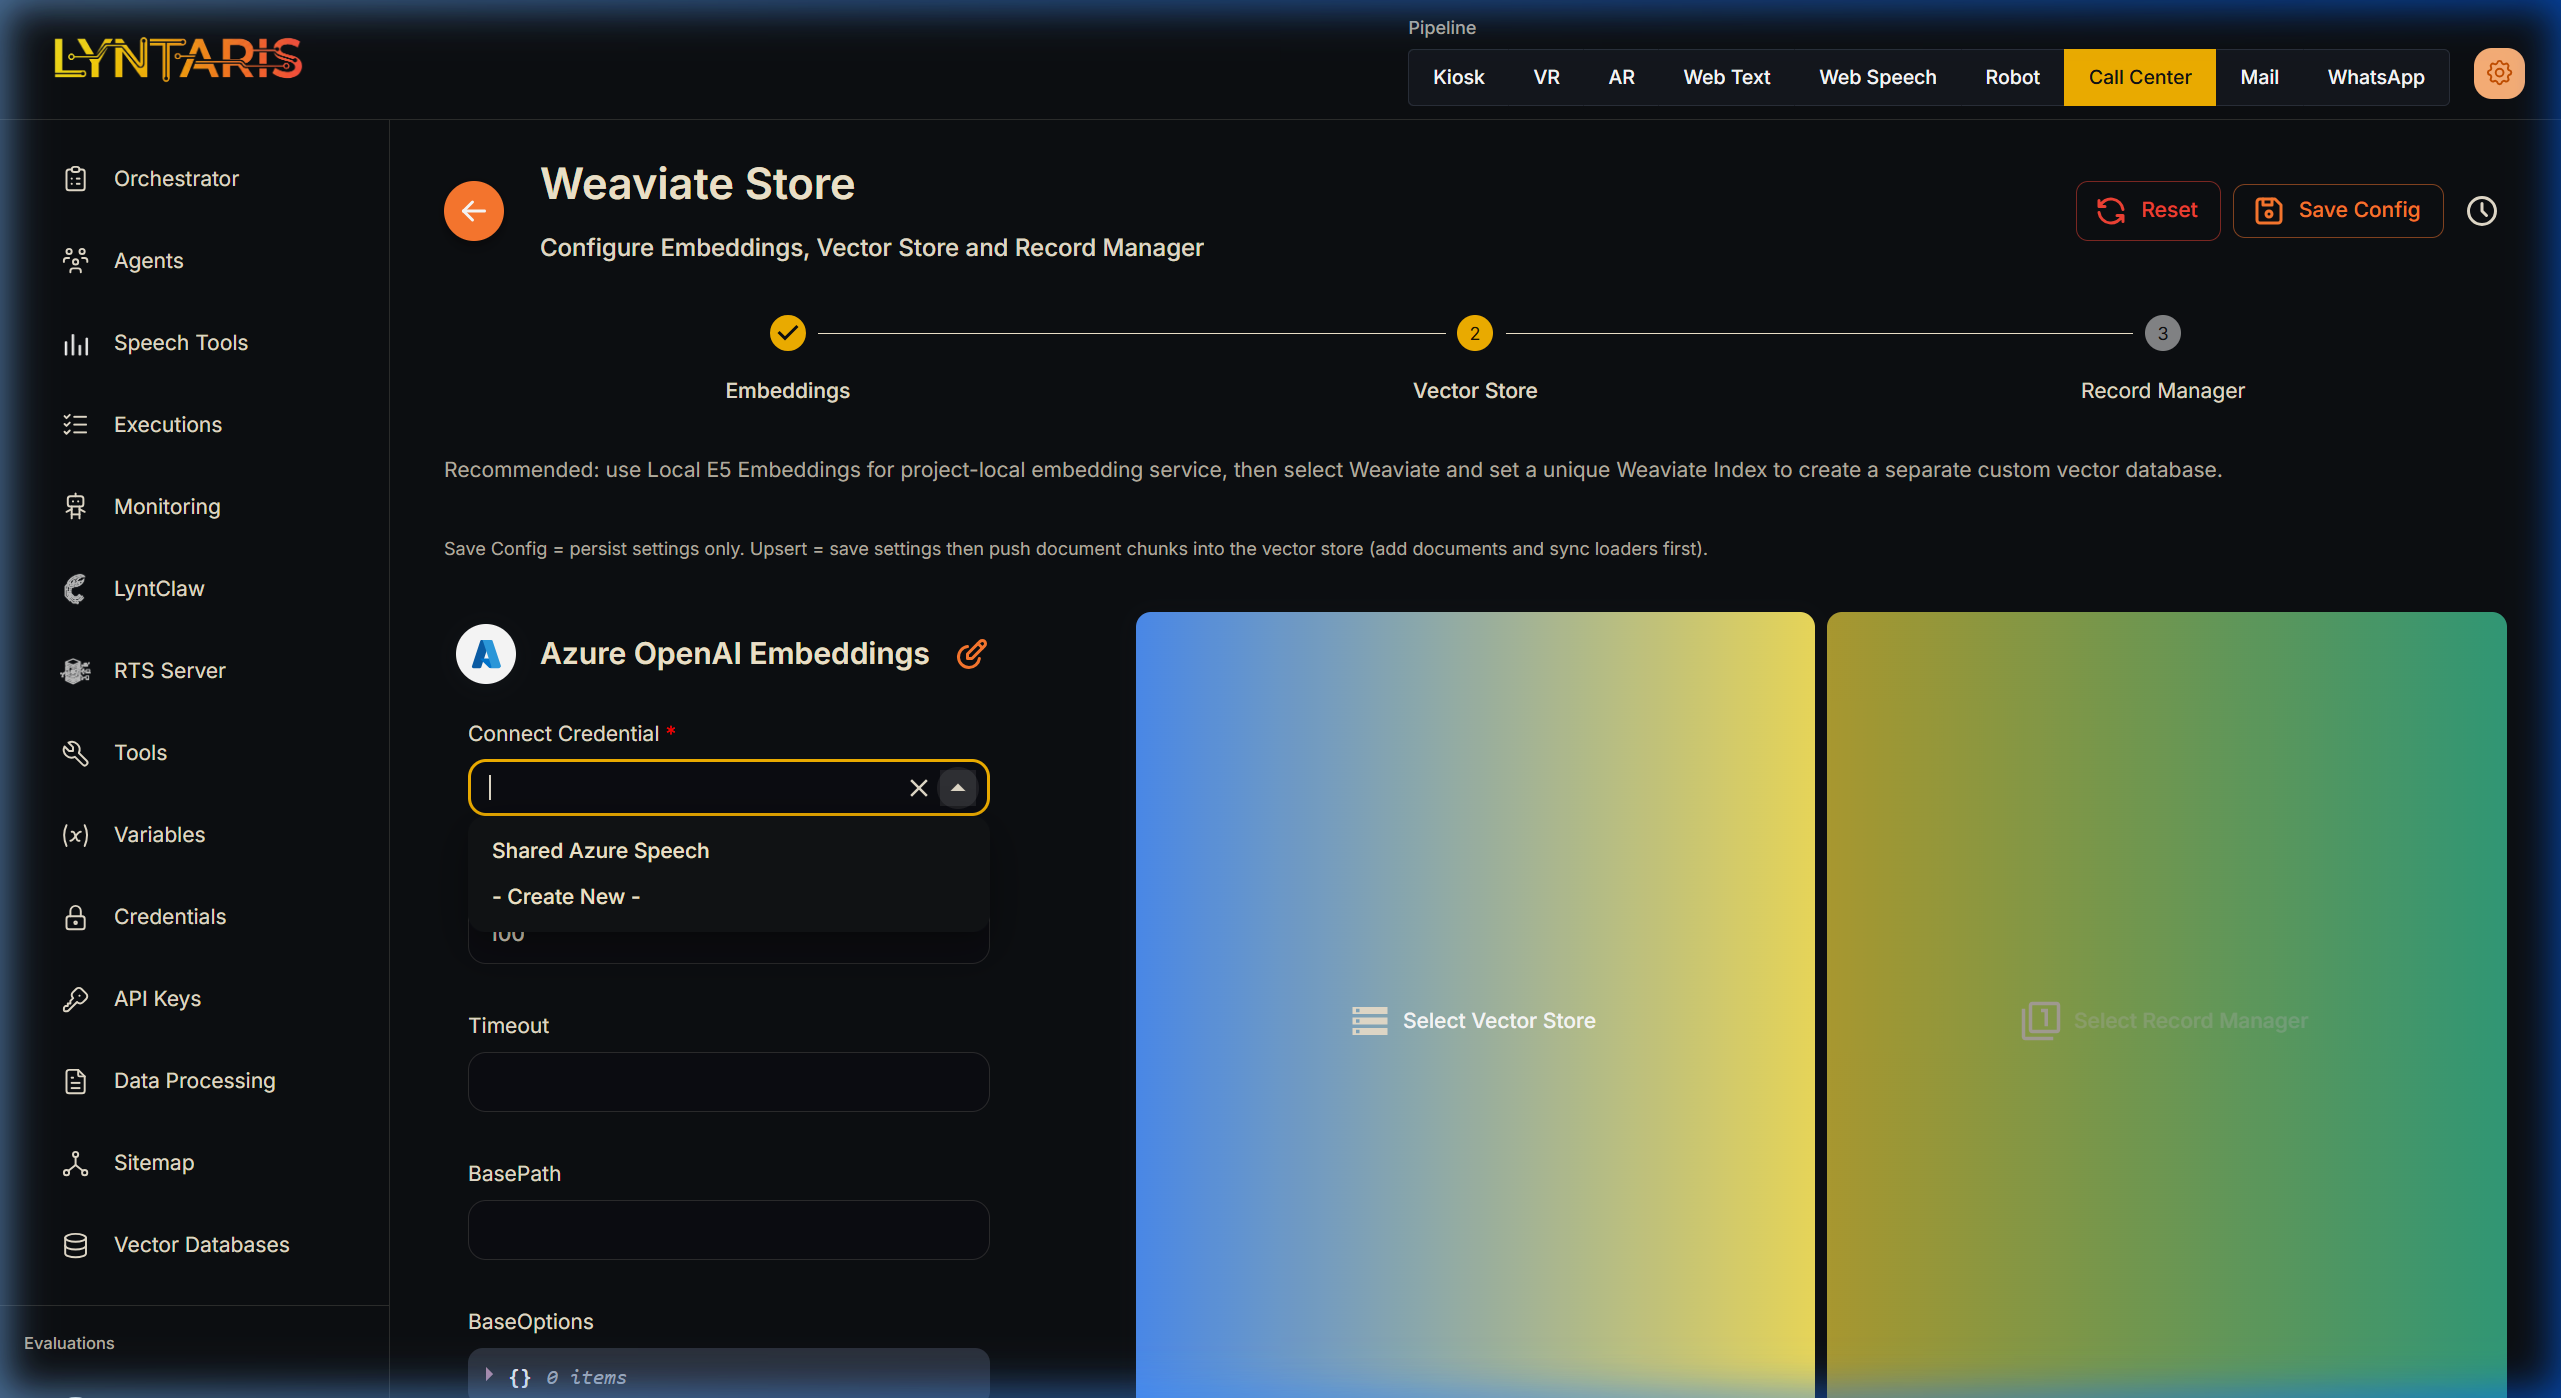This screenshot has width=2561, height=1398.
Task: Click the Variables (x) icon
Action: (76, 835)
